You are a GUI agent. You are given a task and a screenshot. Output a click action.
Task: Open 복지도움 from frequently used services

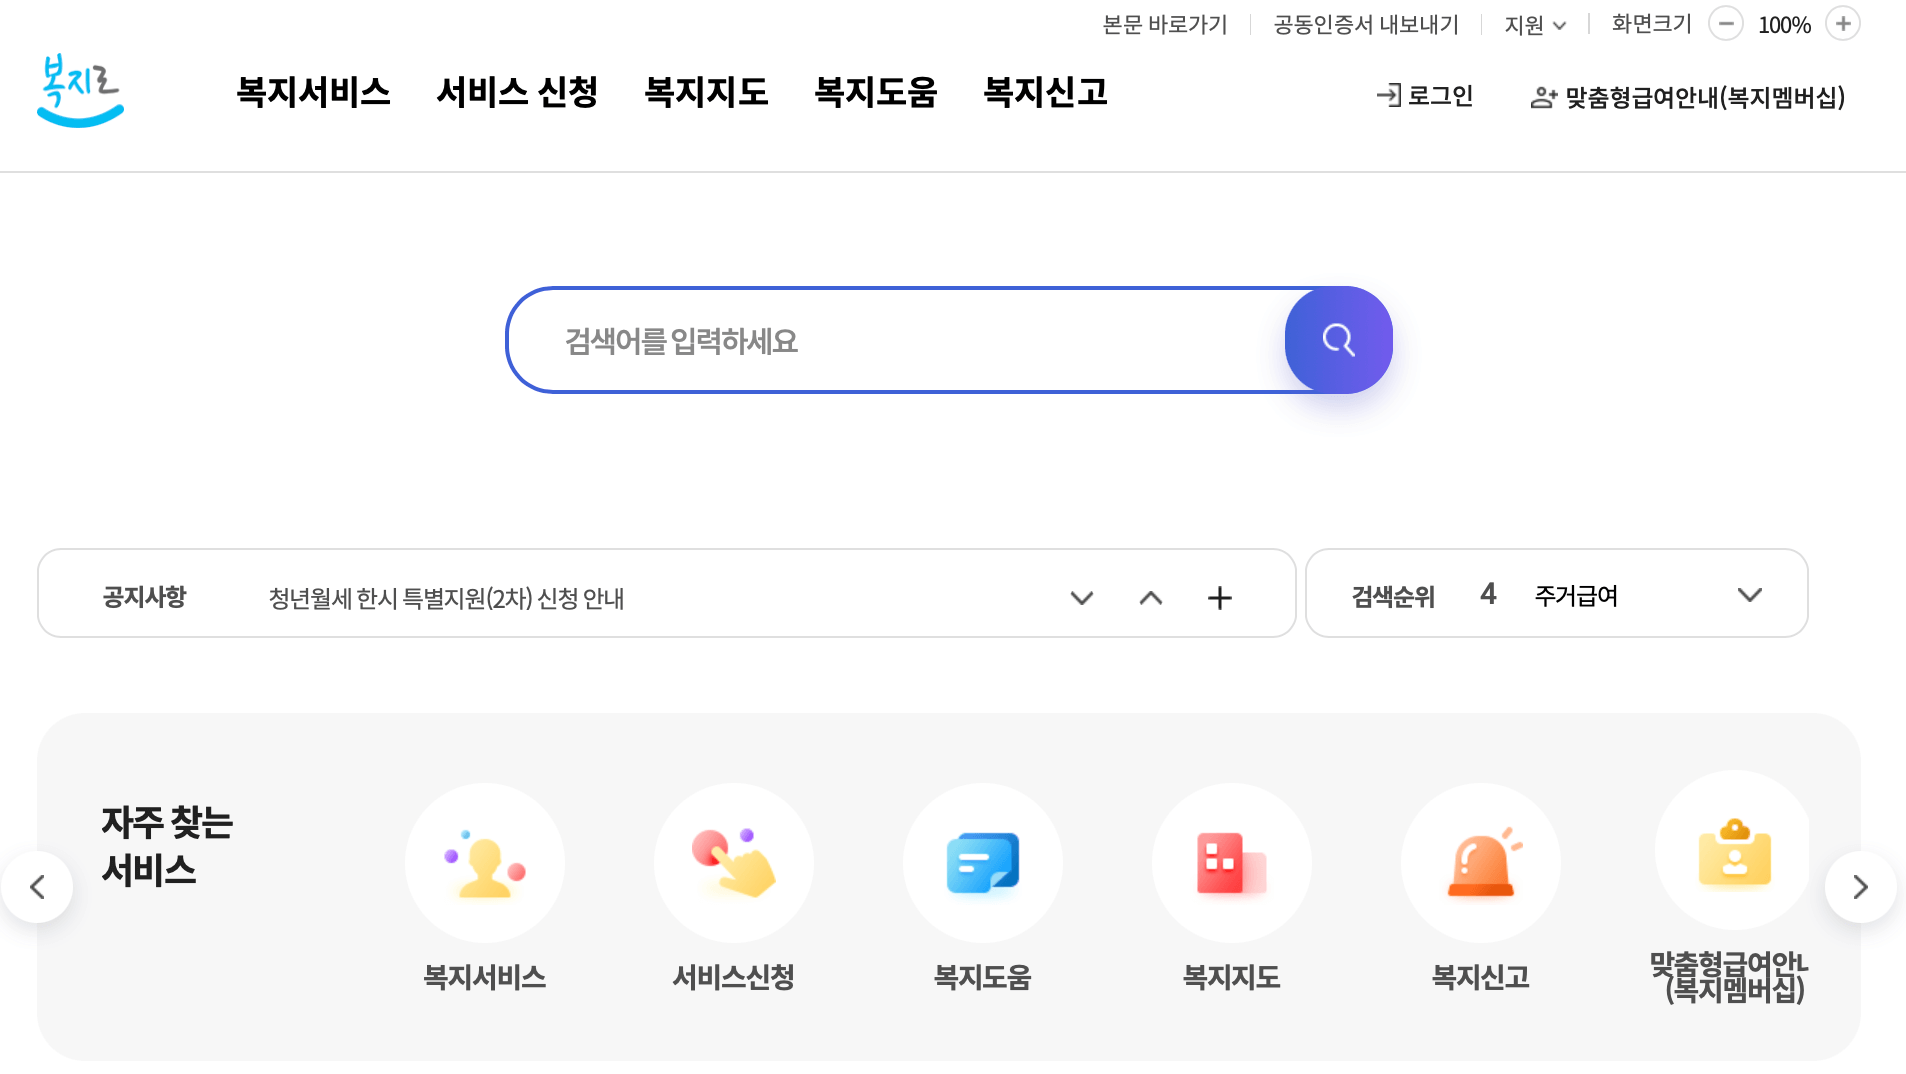pyautogui.click(x=982, y=862)
